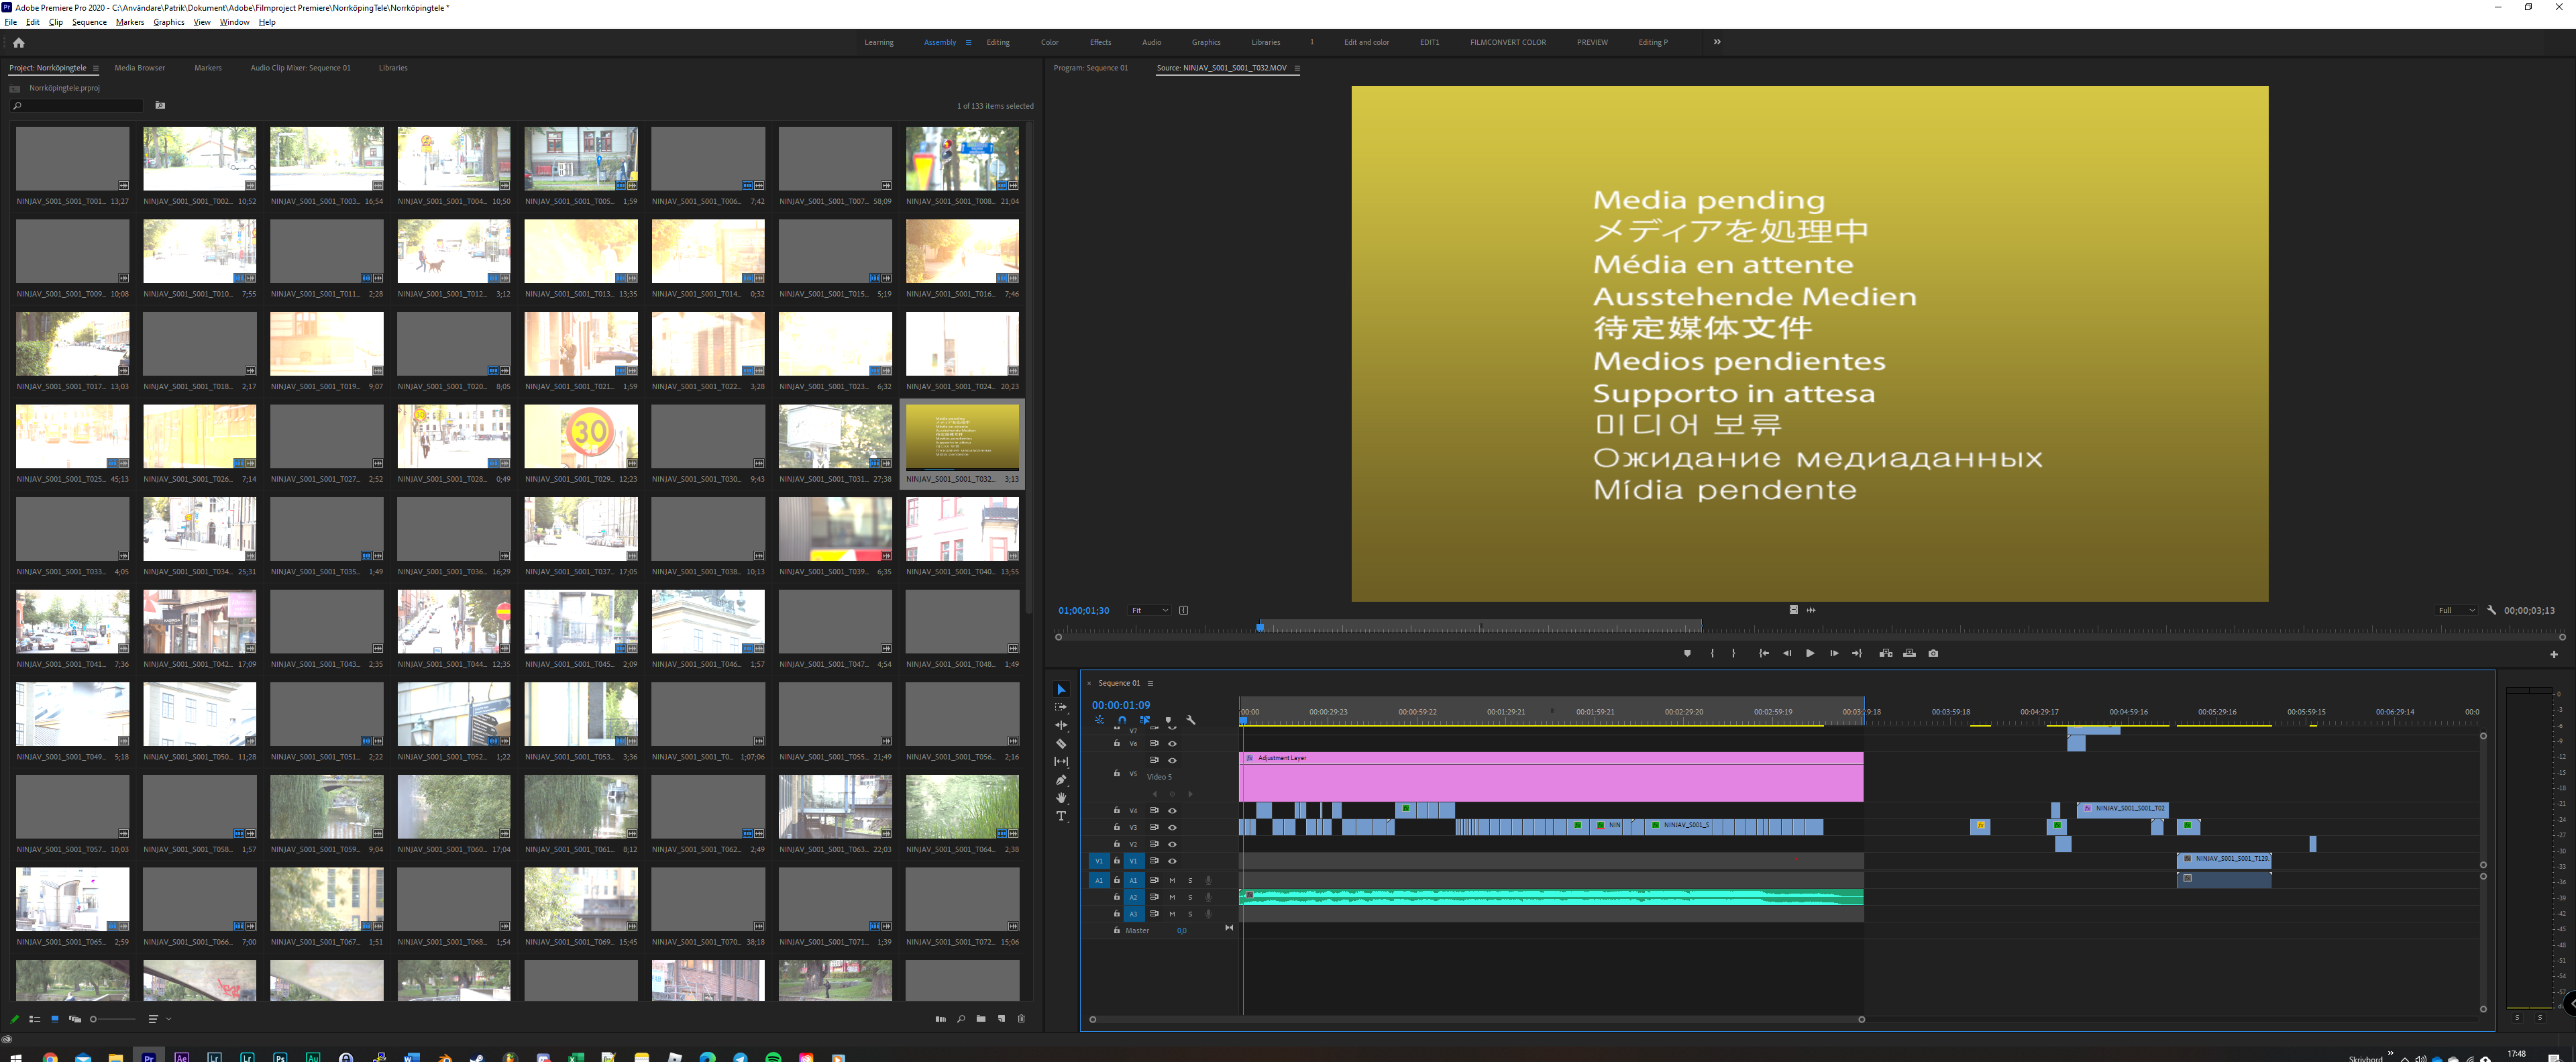
Task: Show more workspaces with double chevron
Action: (1717, 42)
